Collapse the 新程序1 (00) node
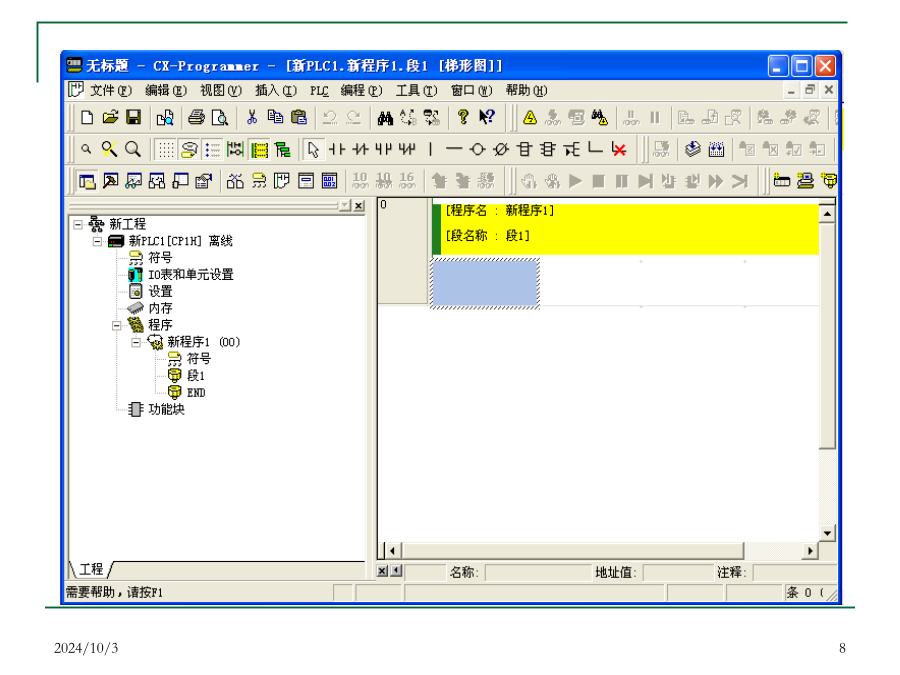Image resolution: width=900 pixels, height=675 pixels. coord(136,343)
